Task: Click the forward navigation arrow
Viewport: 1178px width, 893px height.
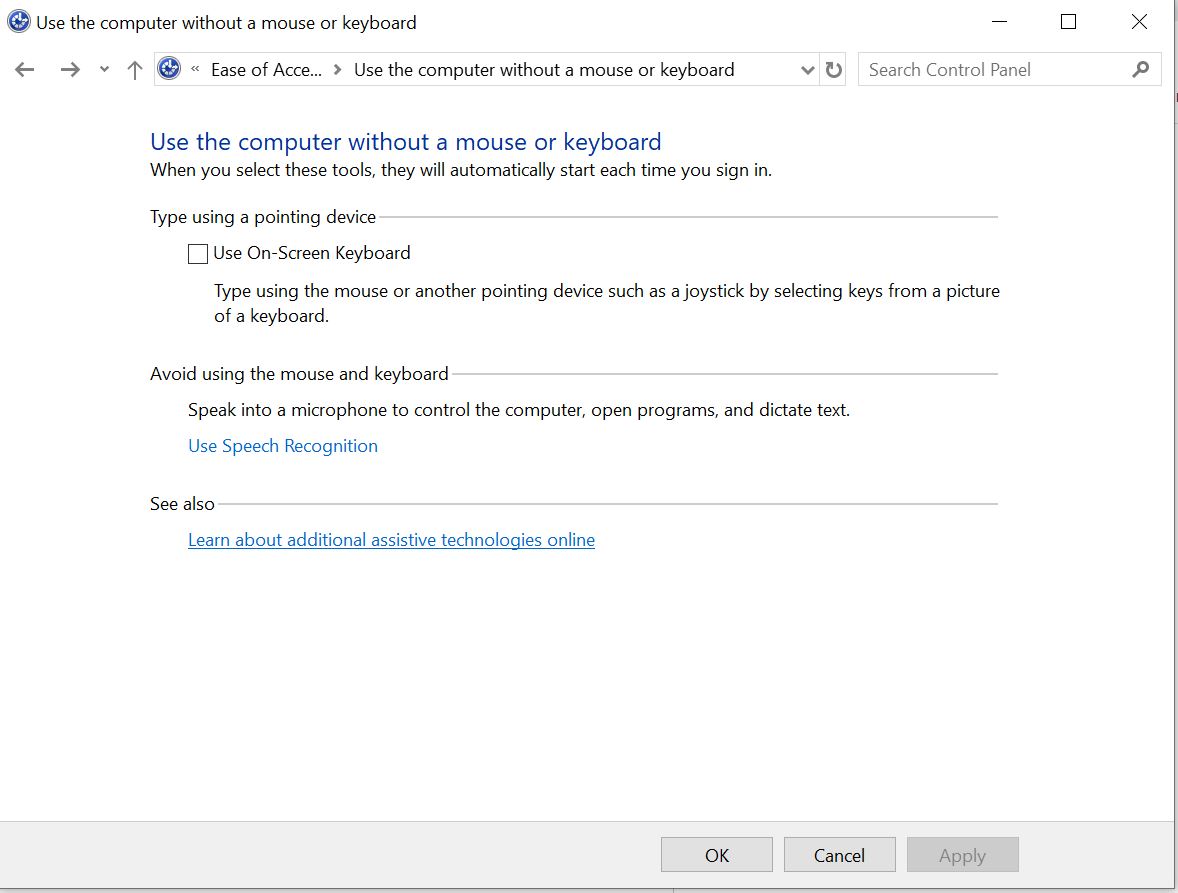Action: pyautogui.click(x=70, y=69)
